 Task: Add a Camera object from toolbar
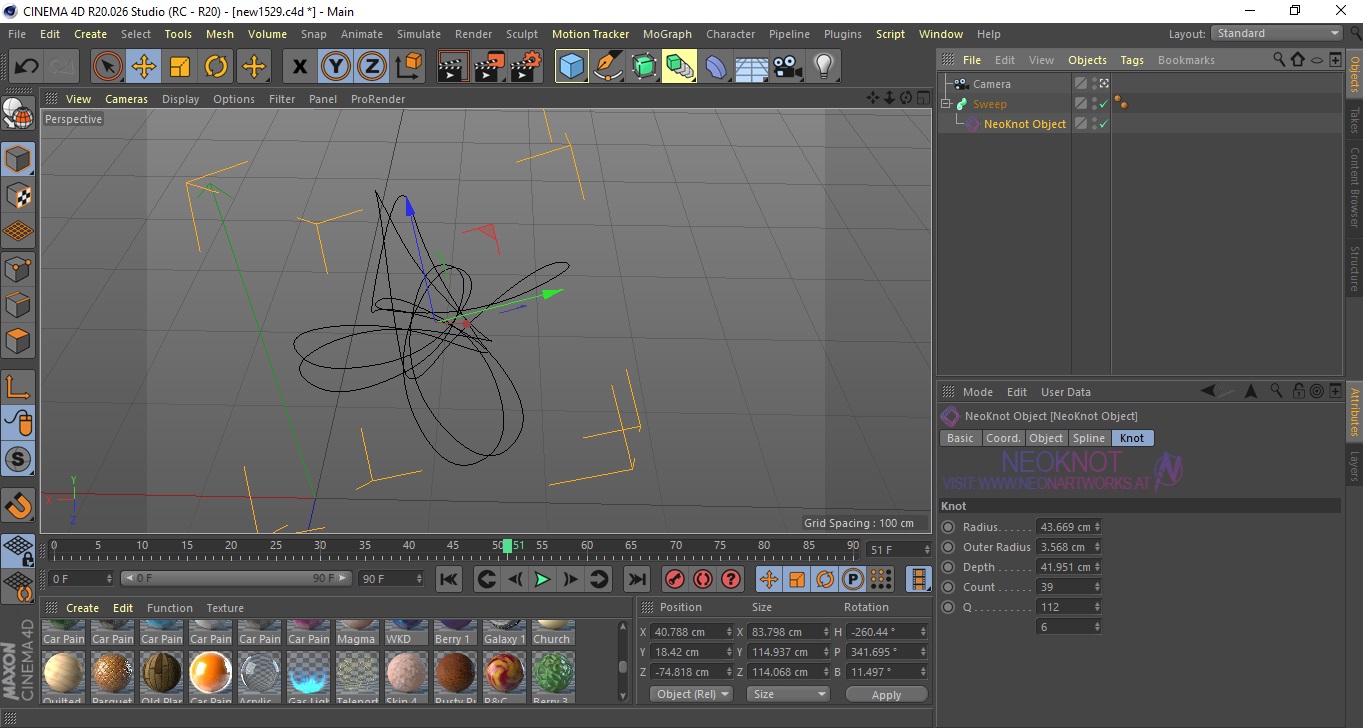(x=788, y=67)
